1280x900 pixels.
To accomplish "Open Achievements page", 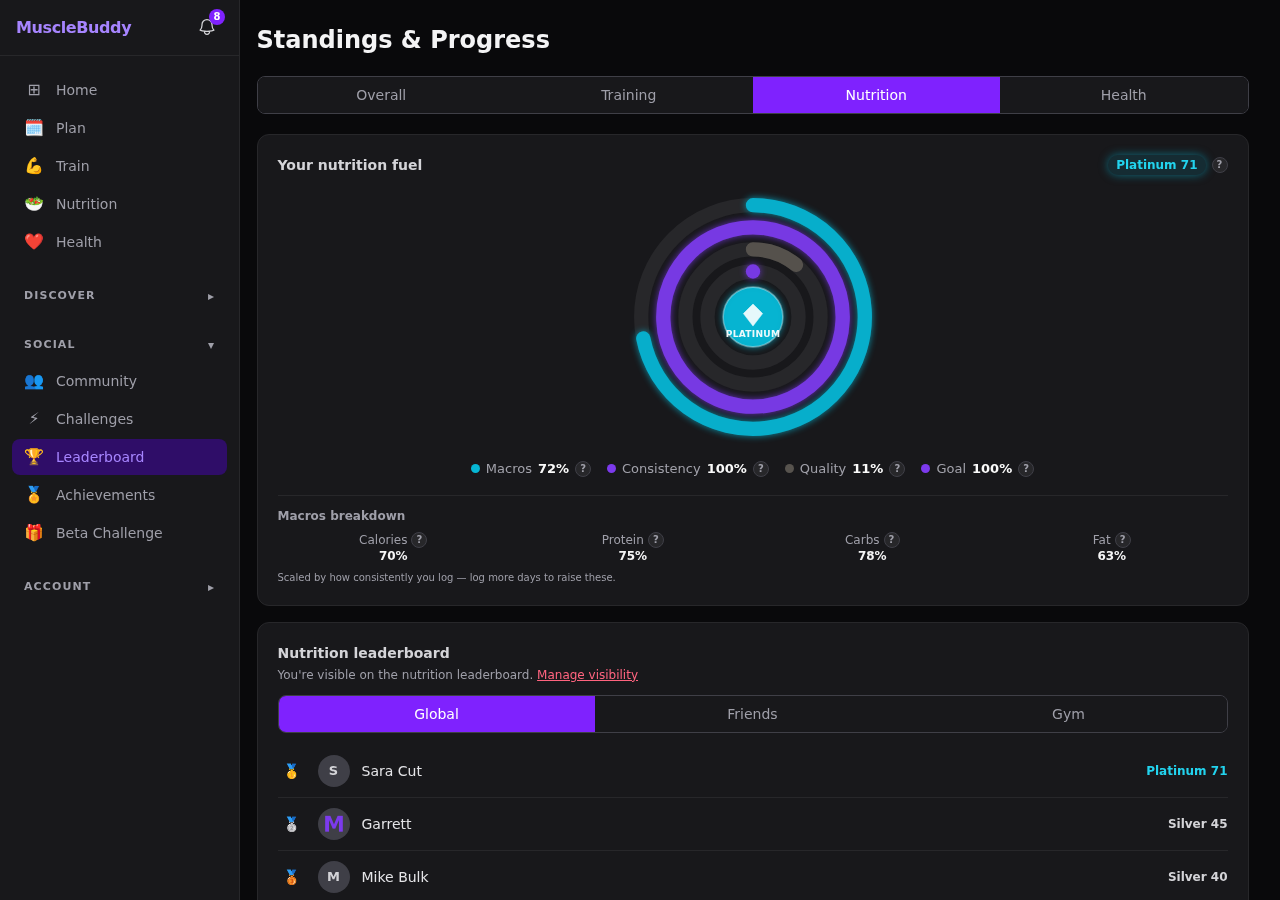I will click(x=119, y=495).
